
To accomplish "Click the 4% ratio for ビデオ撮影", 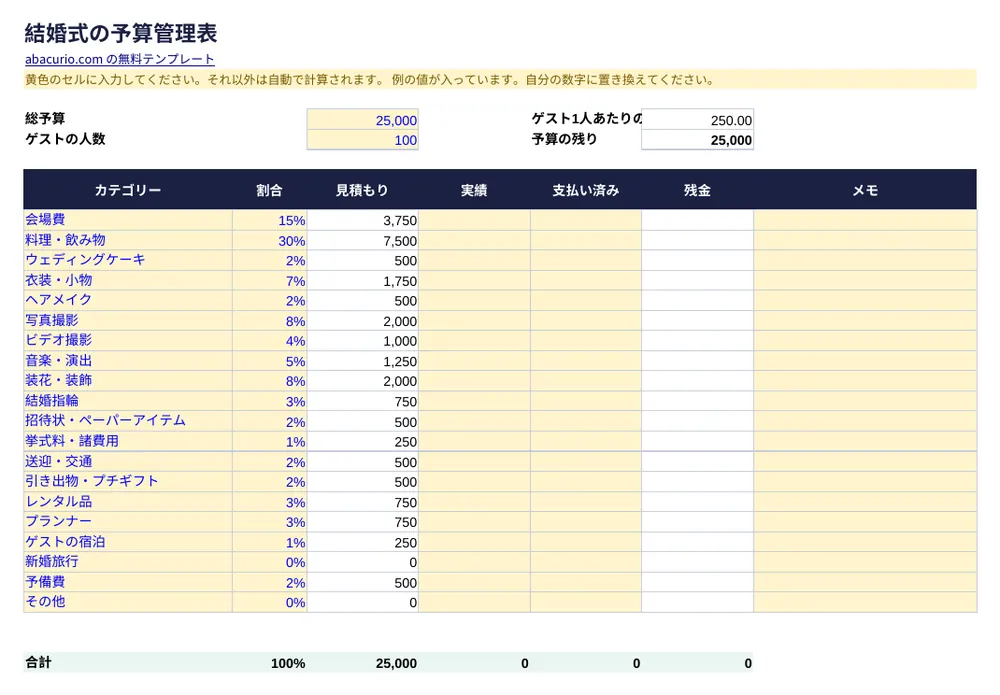I will [269, 340].
